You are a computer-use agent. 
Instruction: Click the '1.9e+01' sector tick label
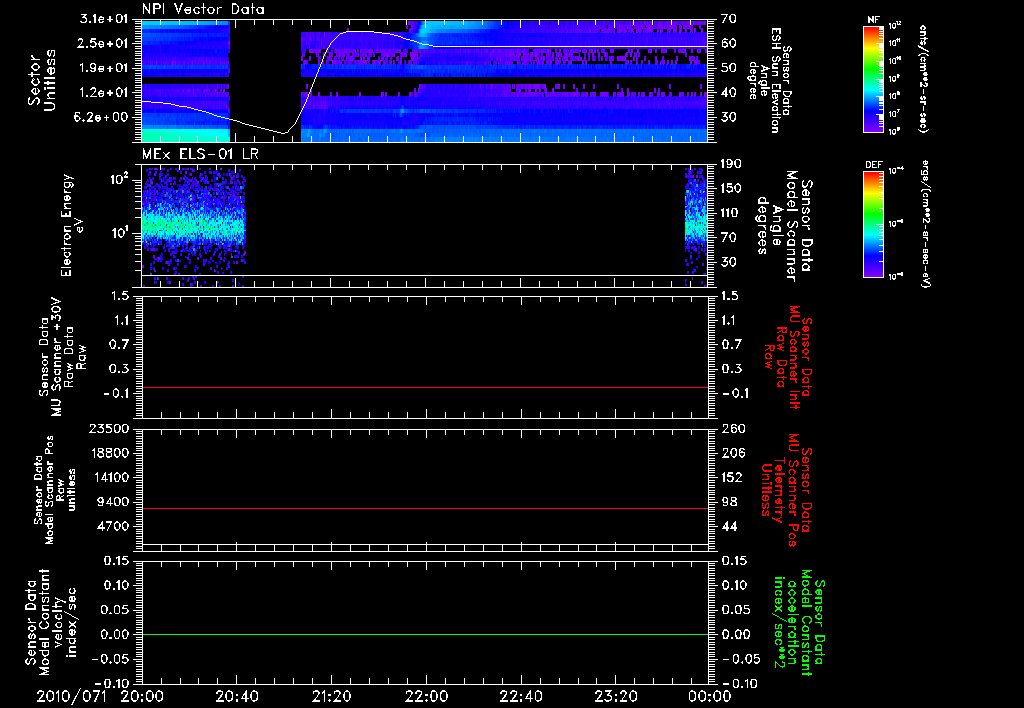click(103, 68)
